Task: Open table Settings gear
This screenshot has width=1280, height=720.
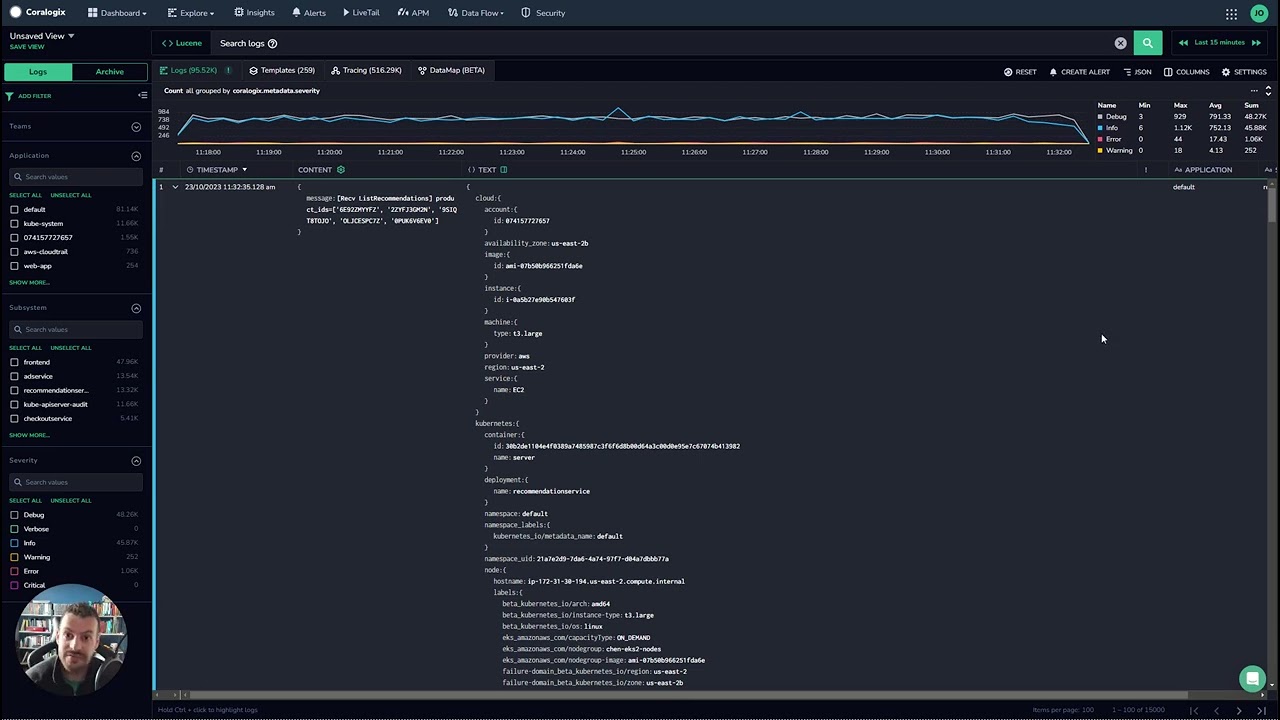Action: (x=1244, y=72)
